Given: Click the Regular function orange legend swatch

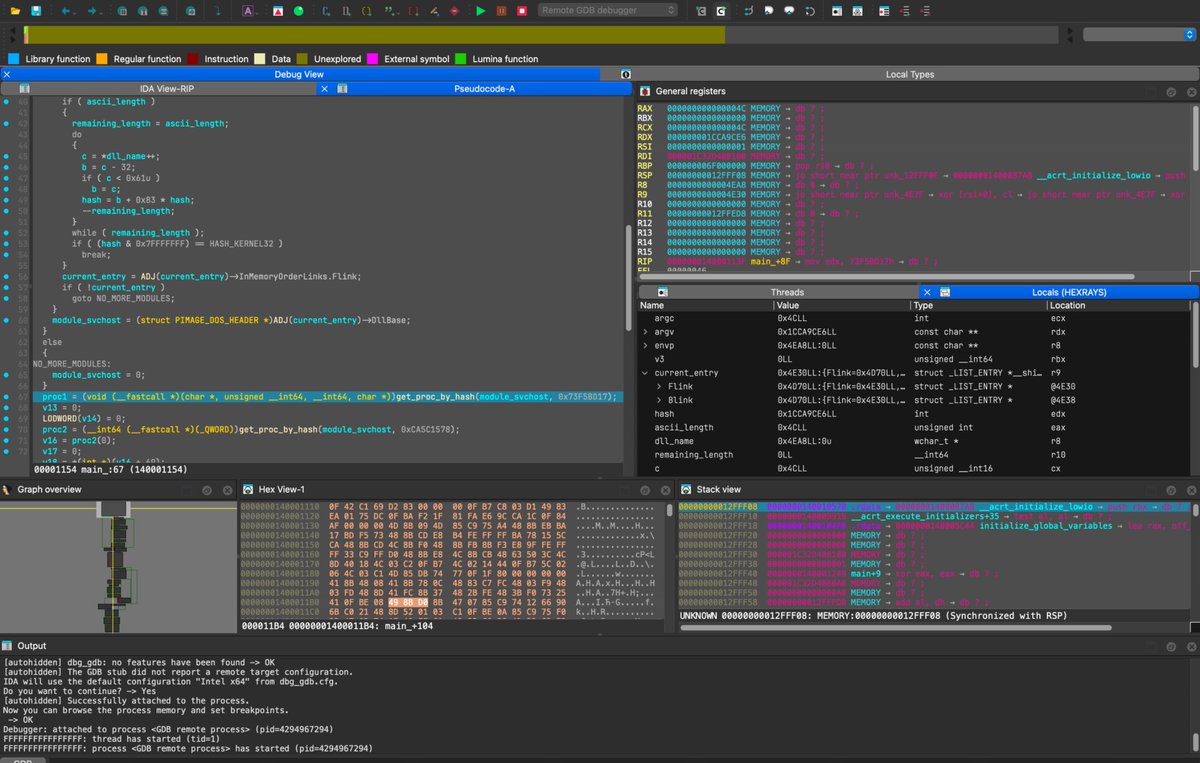Looking at the screenshot, I should [x=101, y=59].
